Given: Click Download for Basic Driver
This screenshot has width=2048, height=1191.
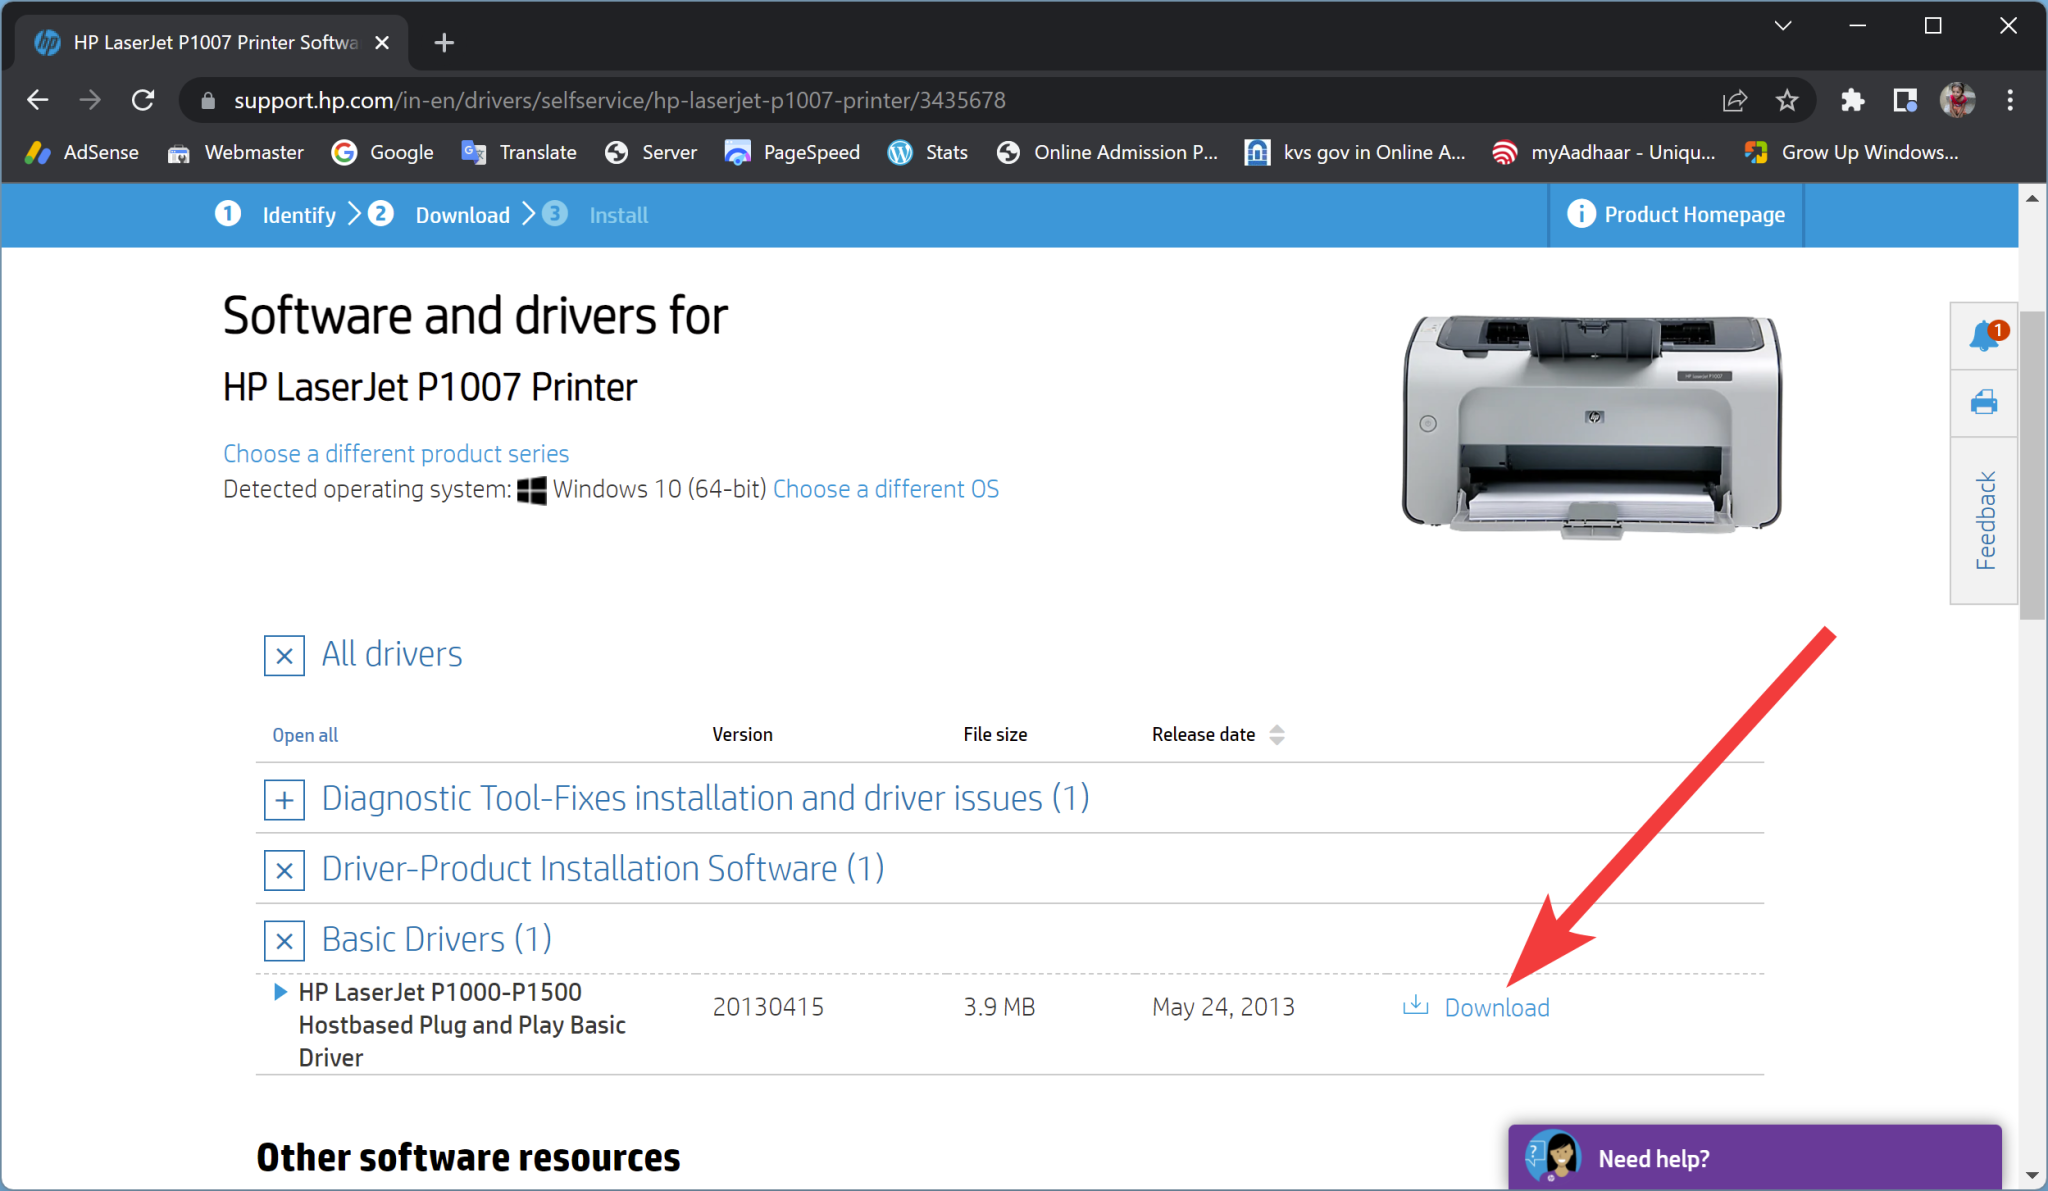Looking at the screenshot, I should pos(1478,1007).
